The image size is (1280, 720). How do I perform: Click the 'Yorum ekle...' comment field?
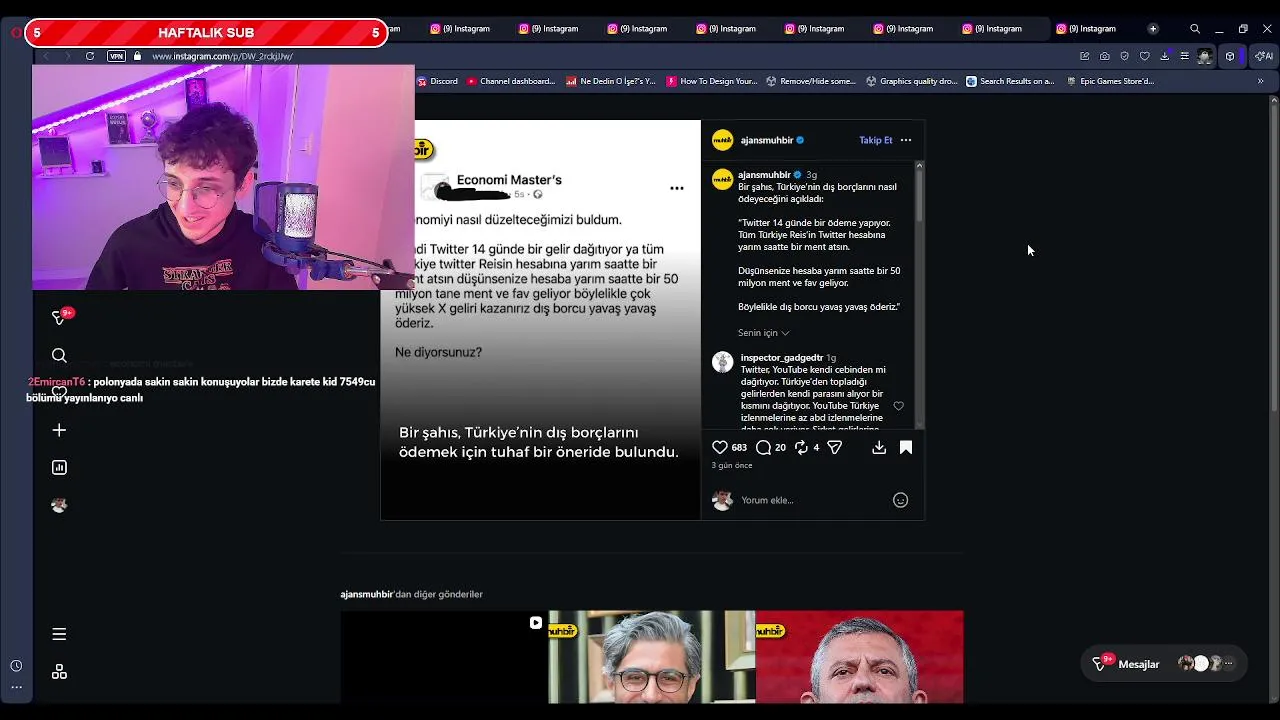[x=812, y=500]
